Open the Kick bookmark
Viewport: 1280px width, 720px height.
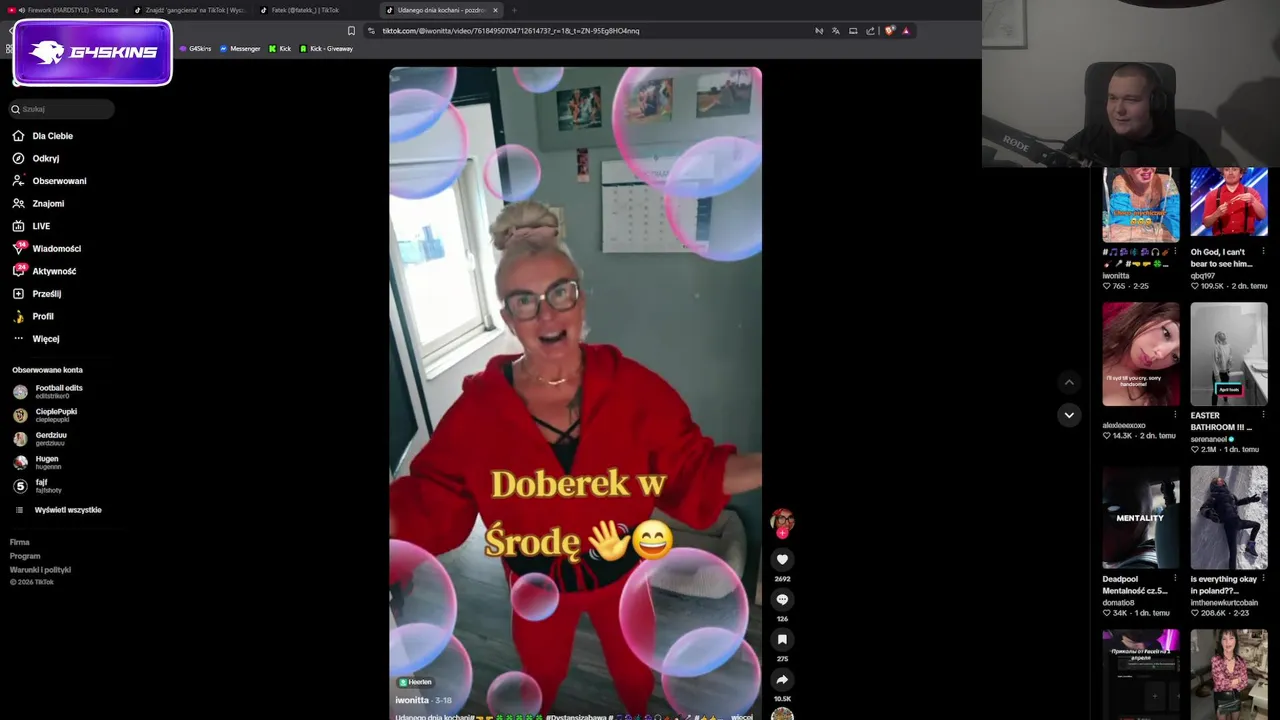(280, 49)
